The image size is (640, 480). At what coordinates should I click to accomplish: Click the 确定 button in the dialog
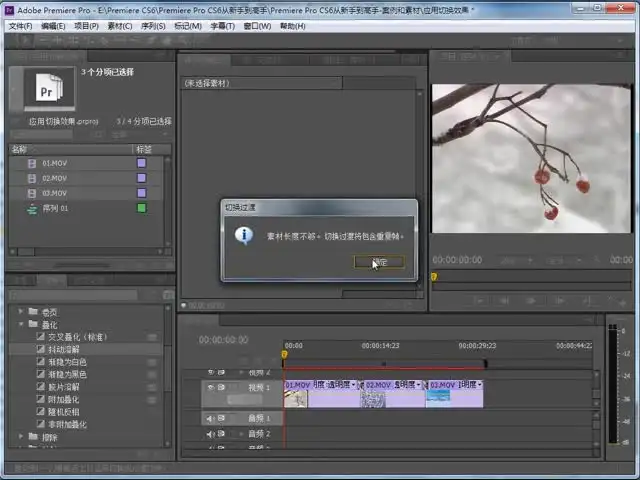379,262
